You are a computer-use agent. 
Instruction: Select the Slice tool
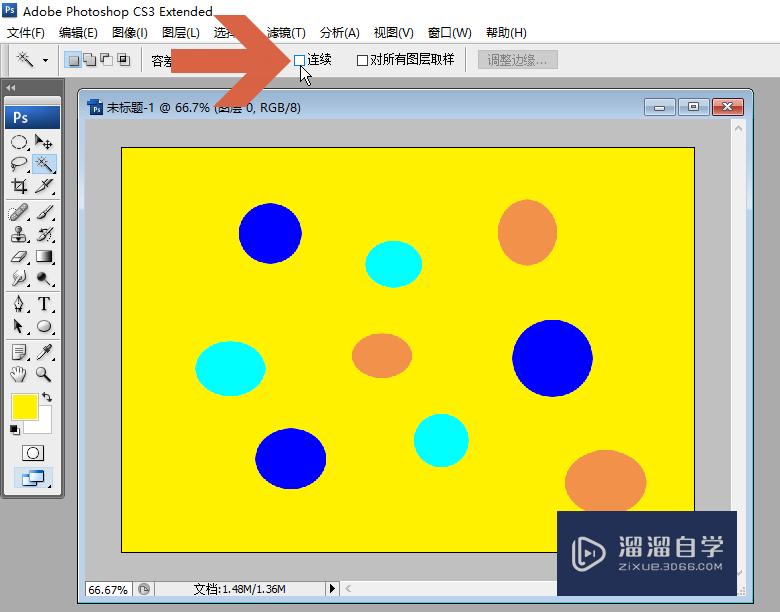pyautogui.click(x=44, y=186)
